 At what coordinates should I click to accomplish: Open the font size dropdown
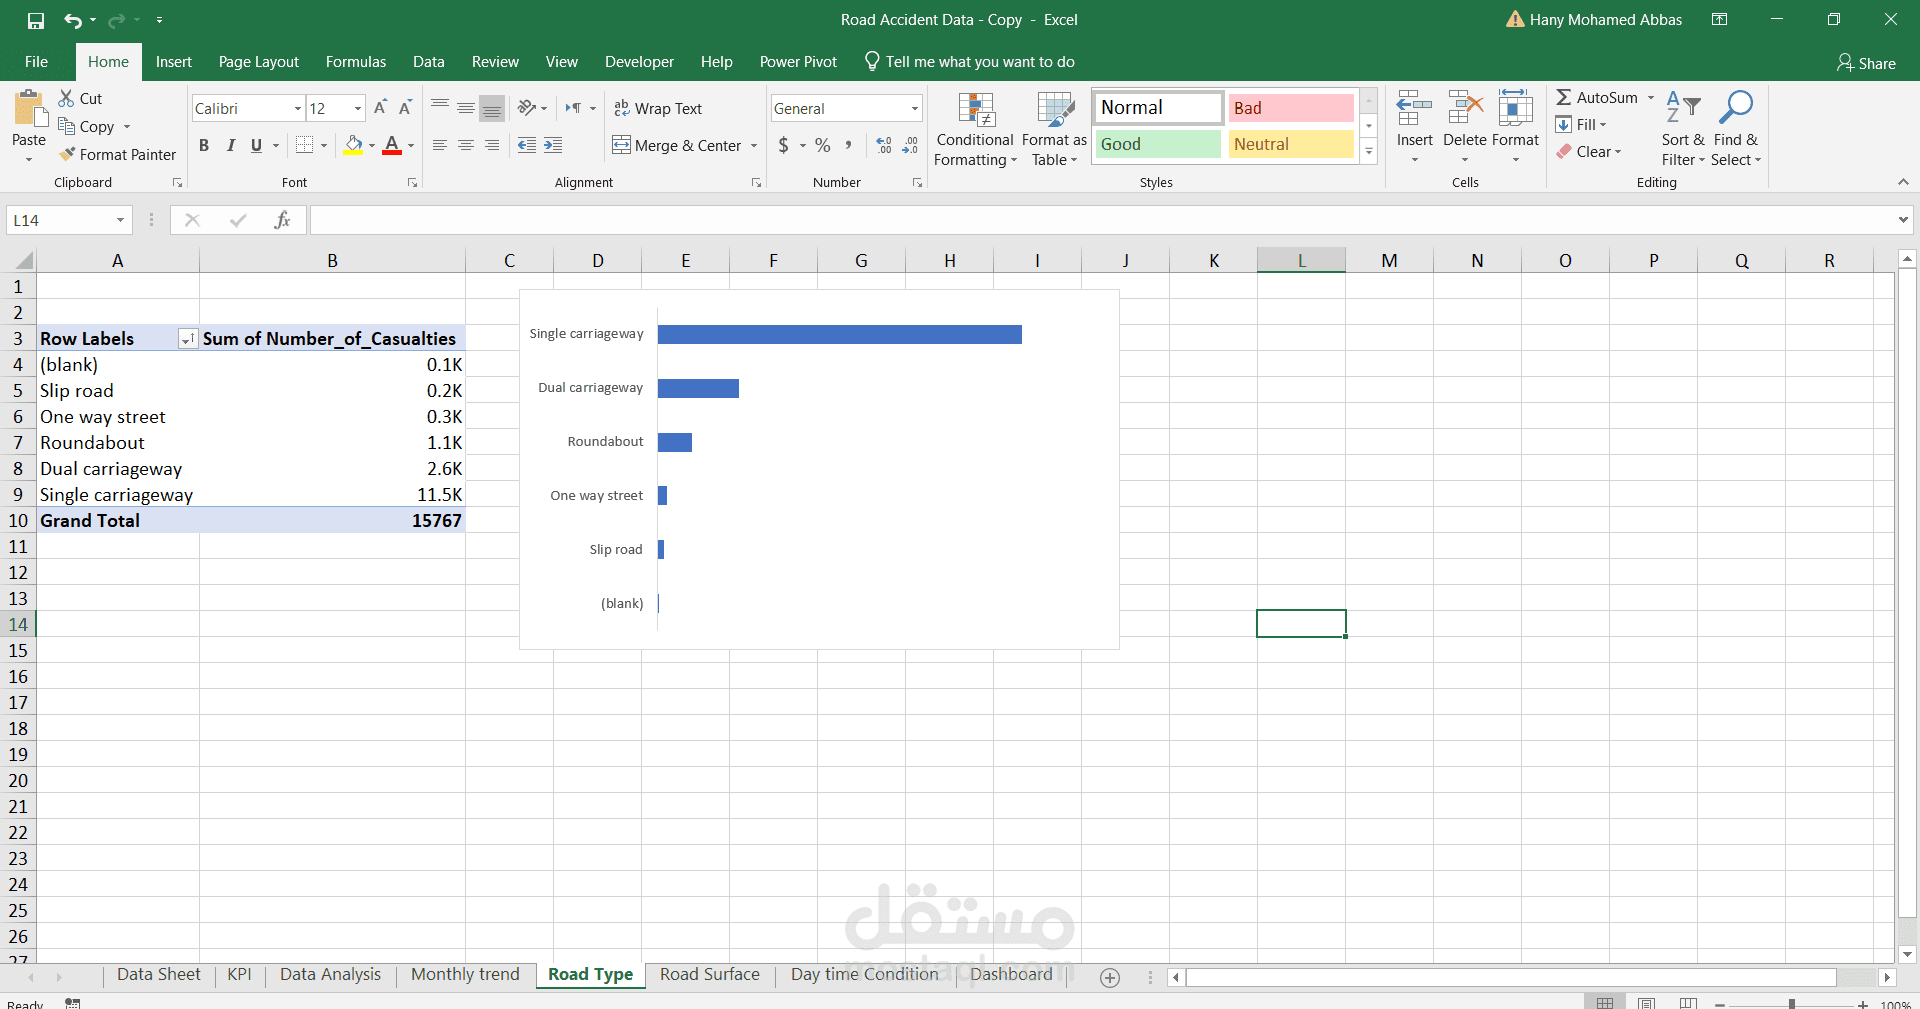point(358,108)
